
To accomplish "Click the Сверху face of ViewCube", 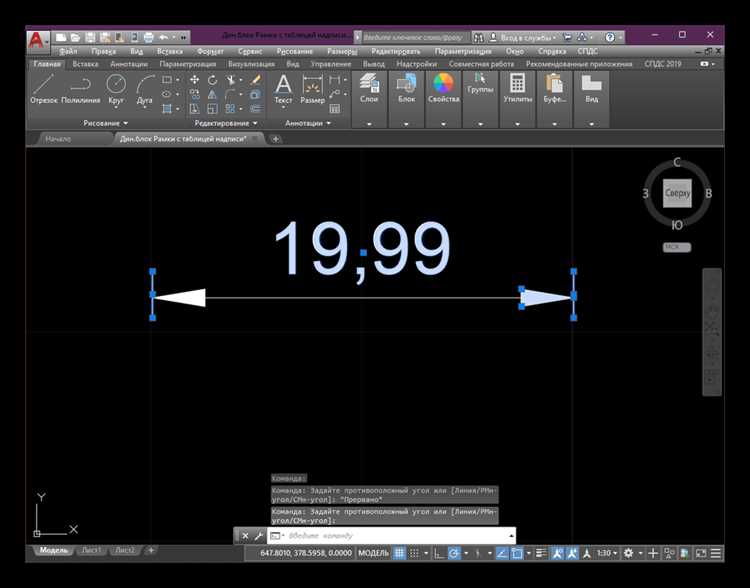I will (677, 193).
